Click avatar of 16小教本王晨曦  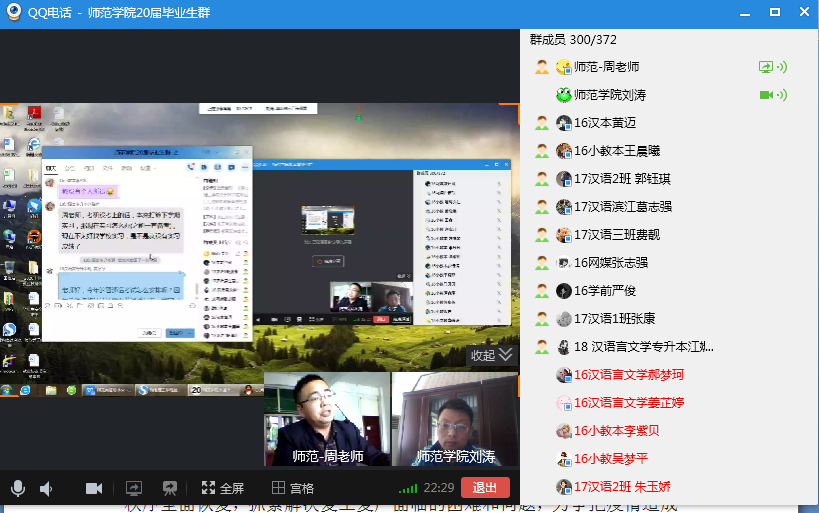coord(564,151)
